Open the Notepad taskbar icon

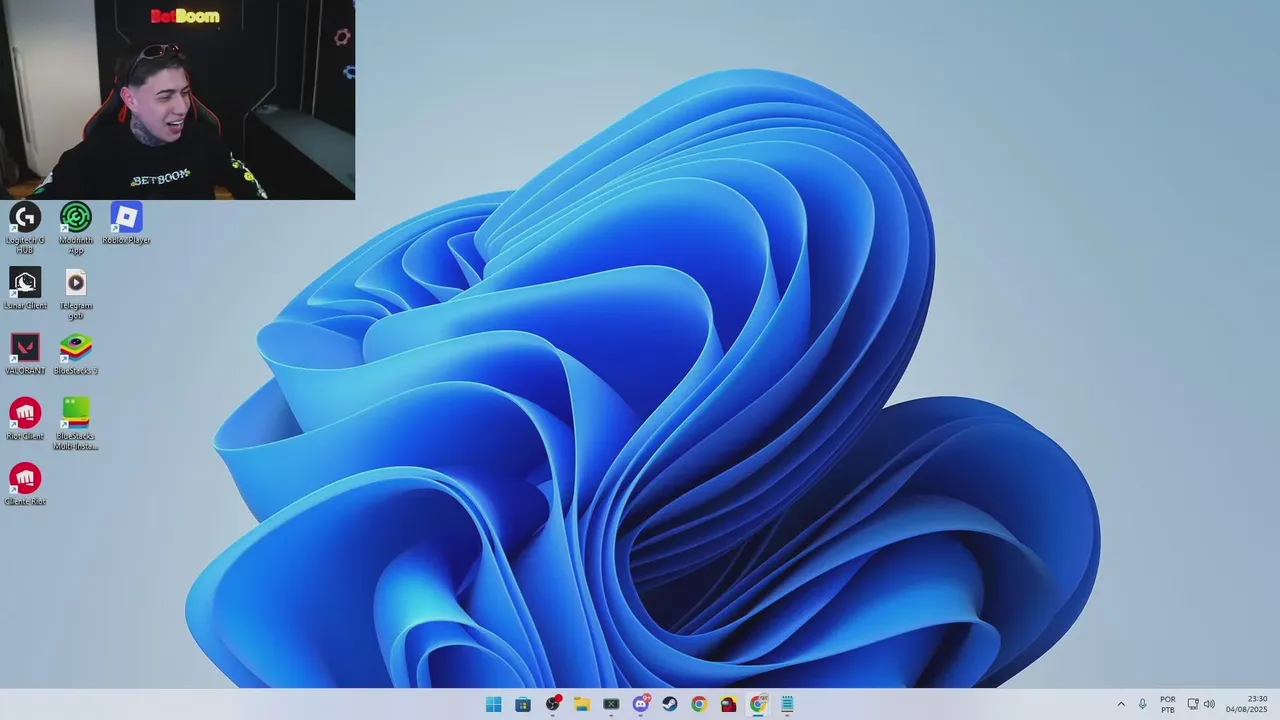coord(788,704)
